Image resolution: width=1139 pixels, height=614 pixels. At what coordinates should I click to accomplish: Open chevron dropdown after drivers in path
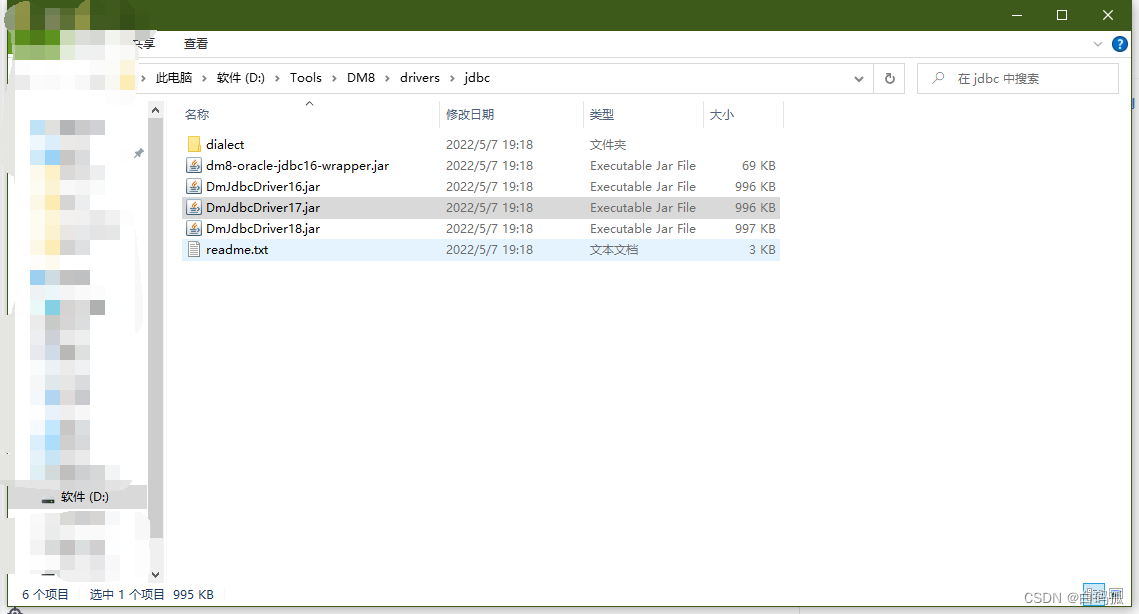[452, 78]
